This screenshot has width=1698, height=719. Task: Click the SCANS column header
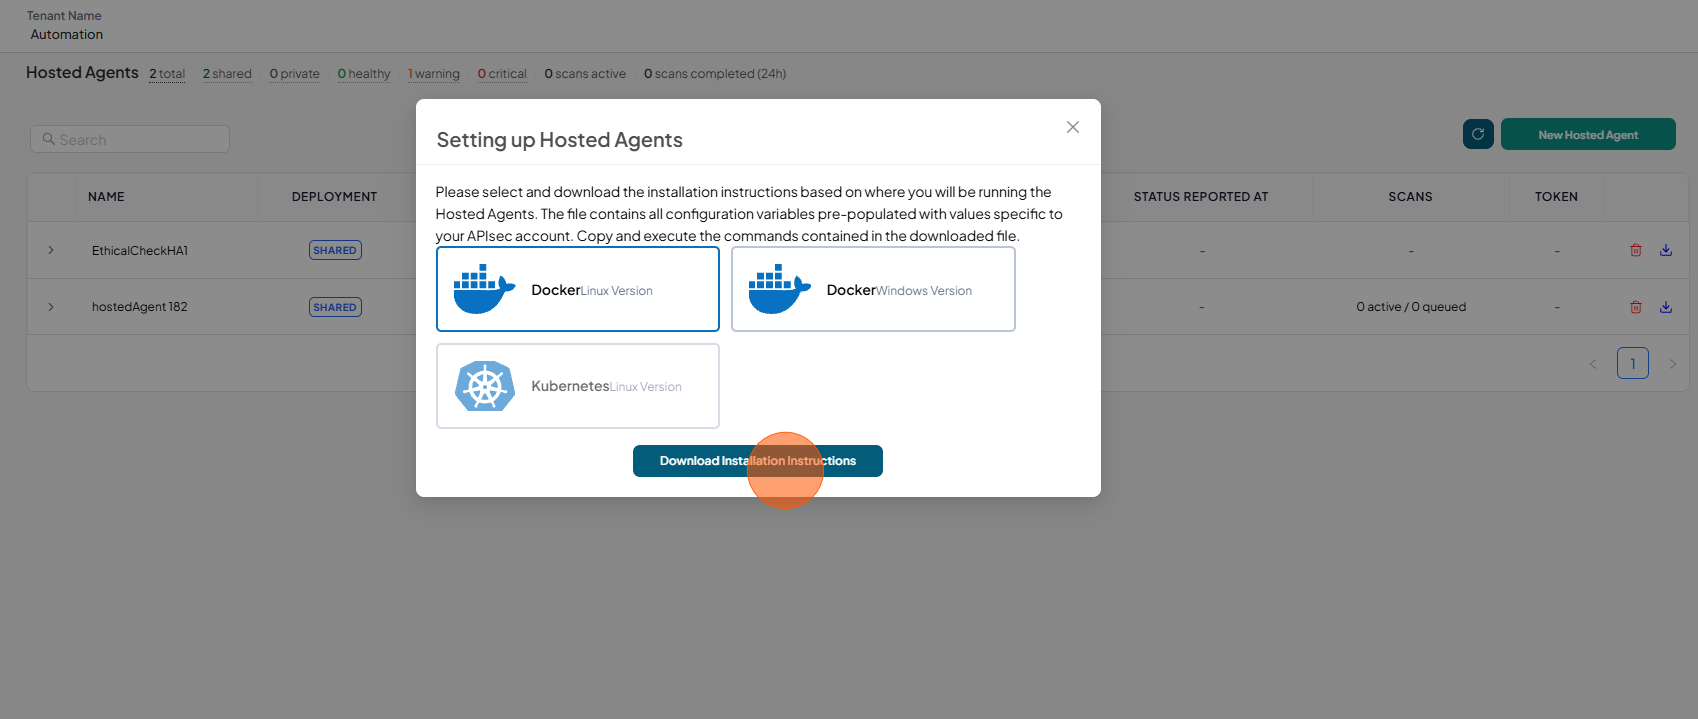tap(1410, 197)
